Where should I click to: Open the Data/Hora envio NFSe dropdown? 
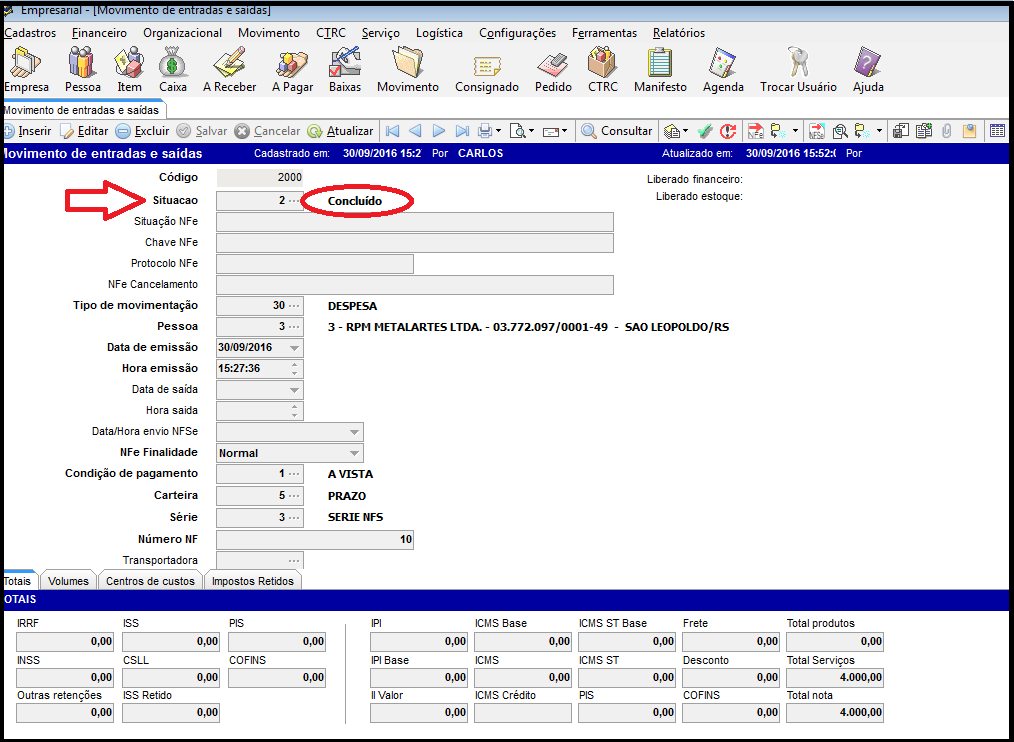(354, 432)
